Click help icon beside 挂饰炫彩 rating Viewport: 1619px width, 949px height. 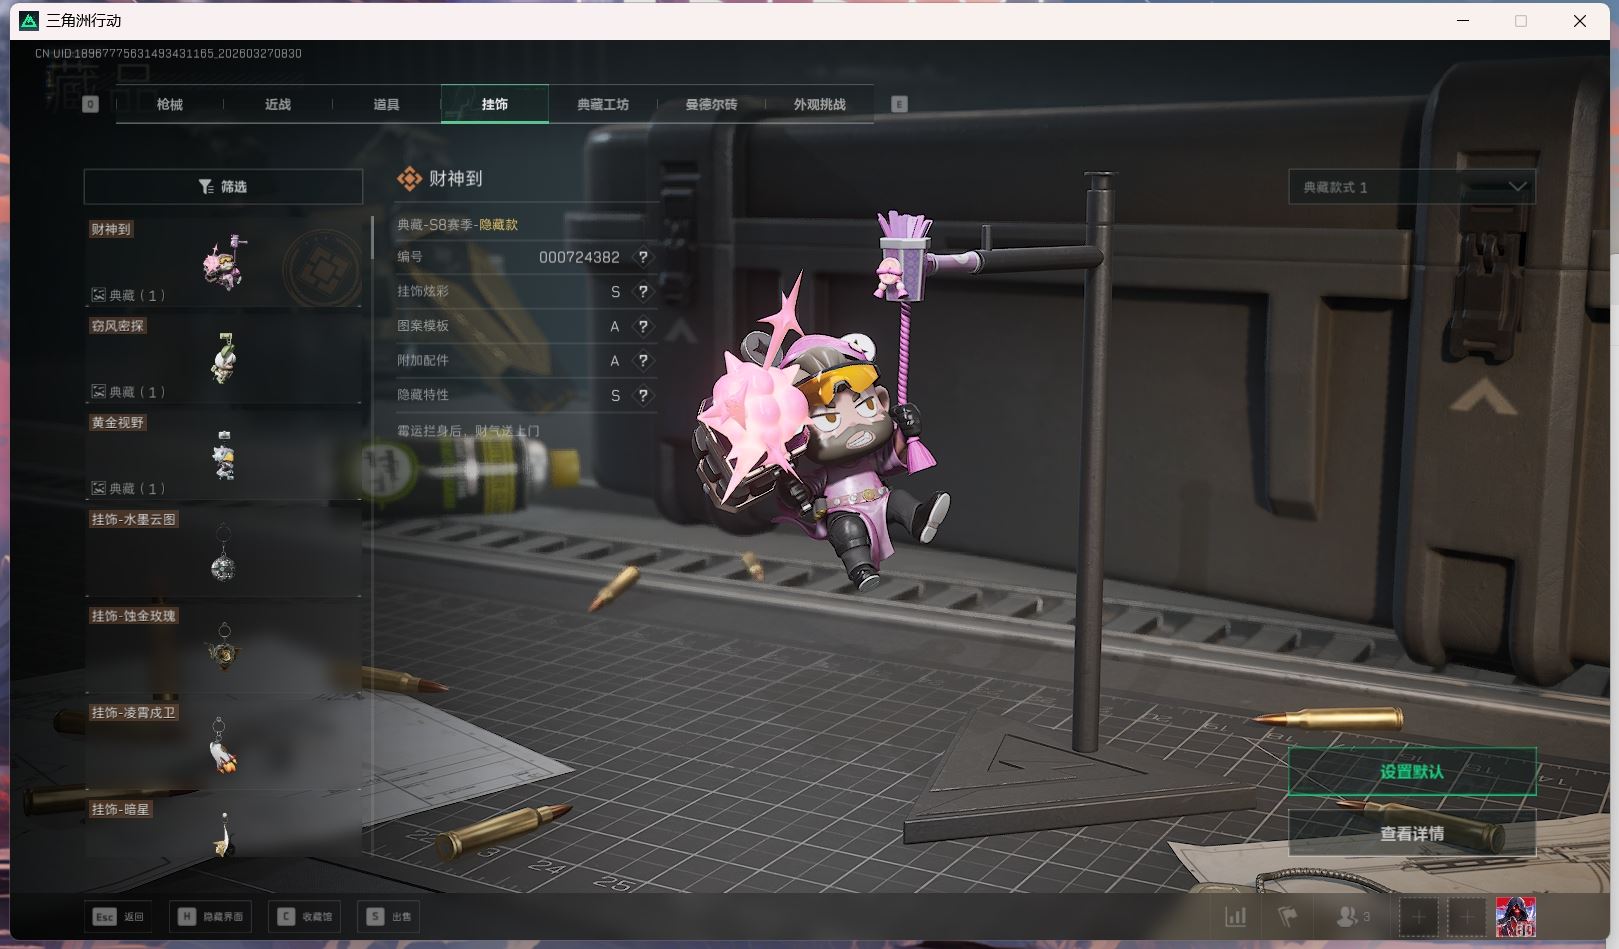tap(643, 292)
